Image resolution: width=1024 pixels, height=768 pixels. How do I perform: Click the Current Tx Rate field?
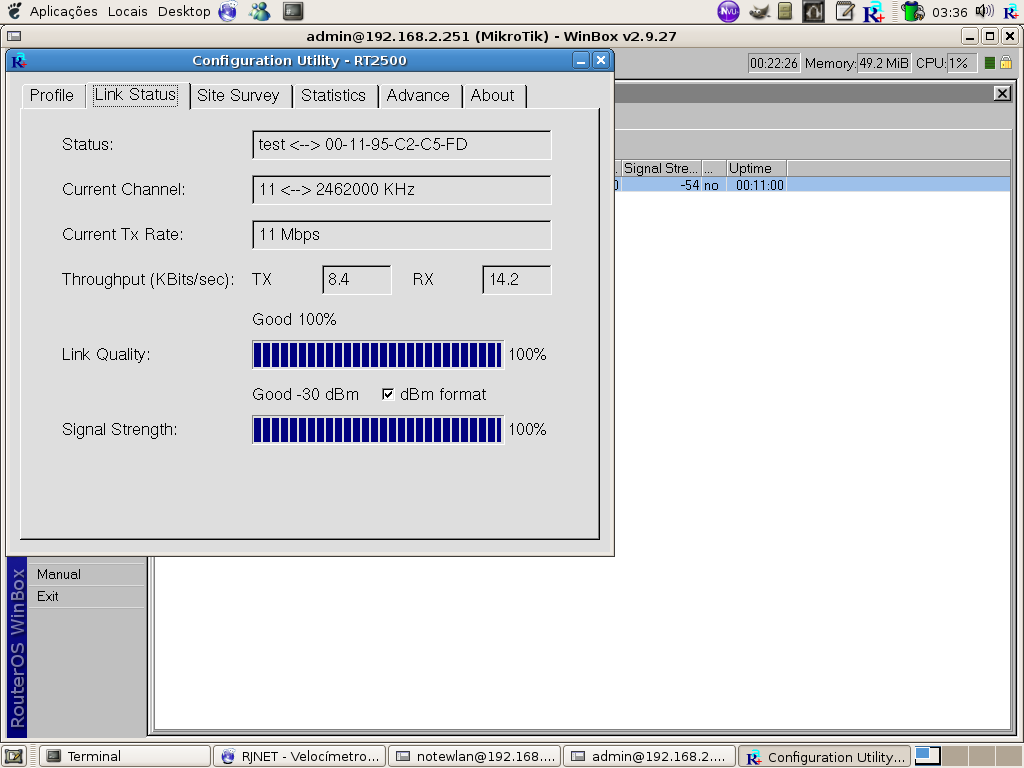[x=402, y=234]
